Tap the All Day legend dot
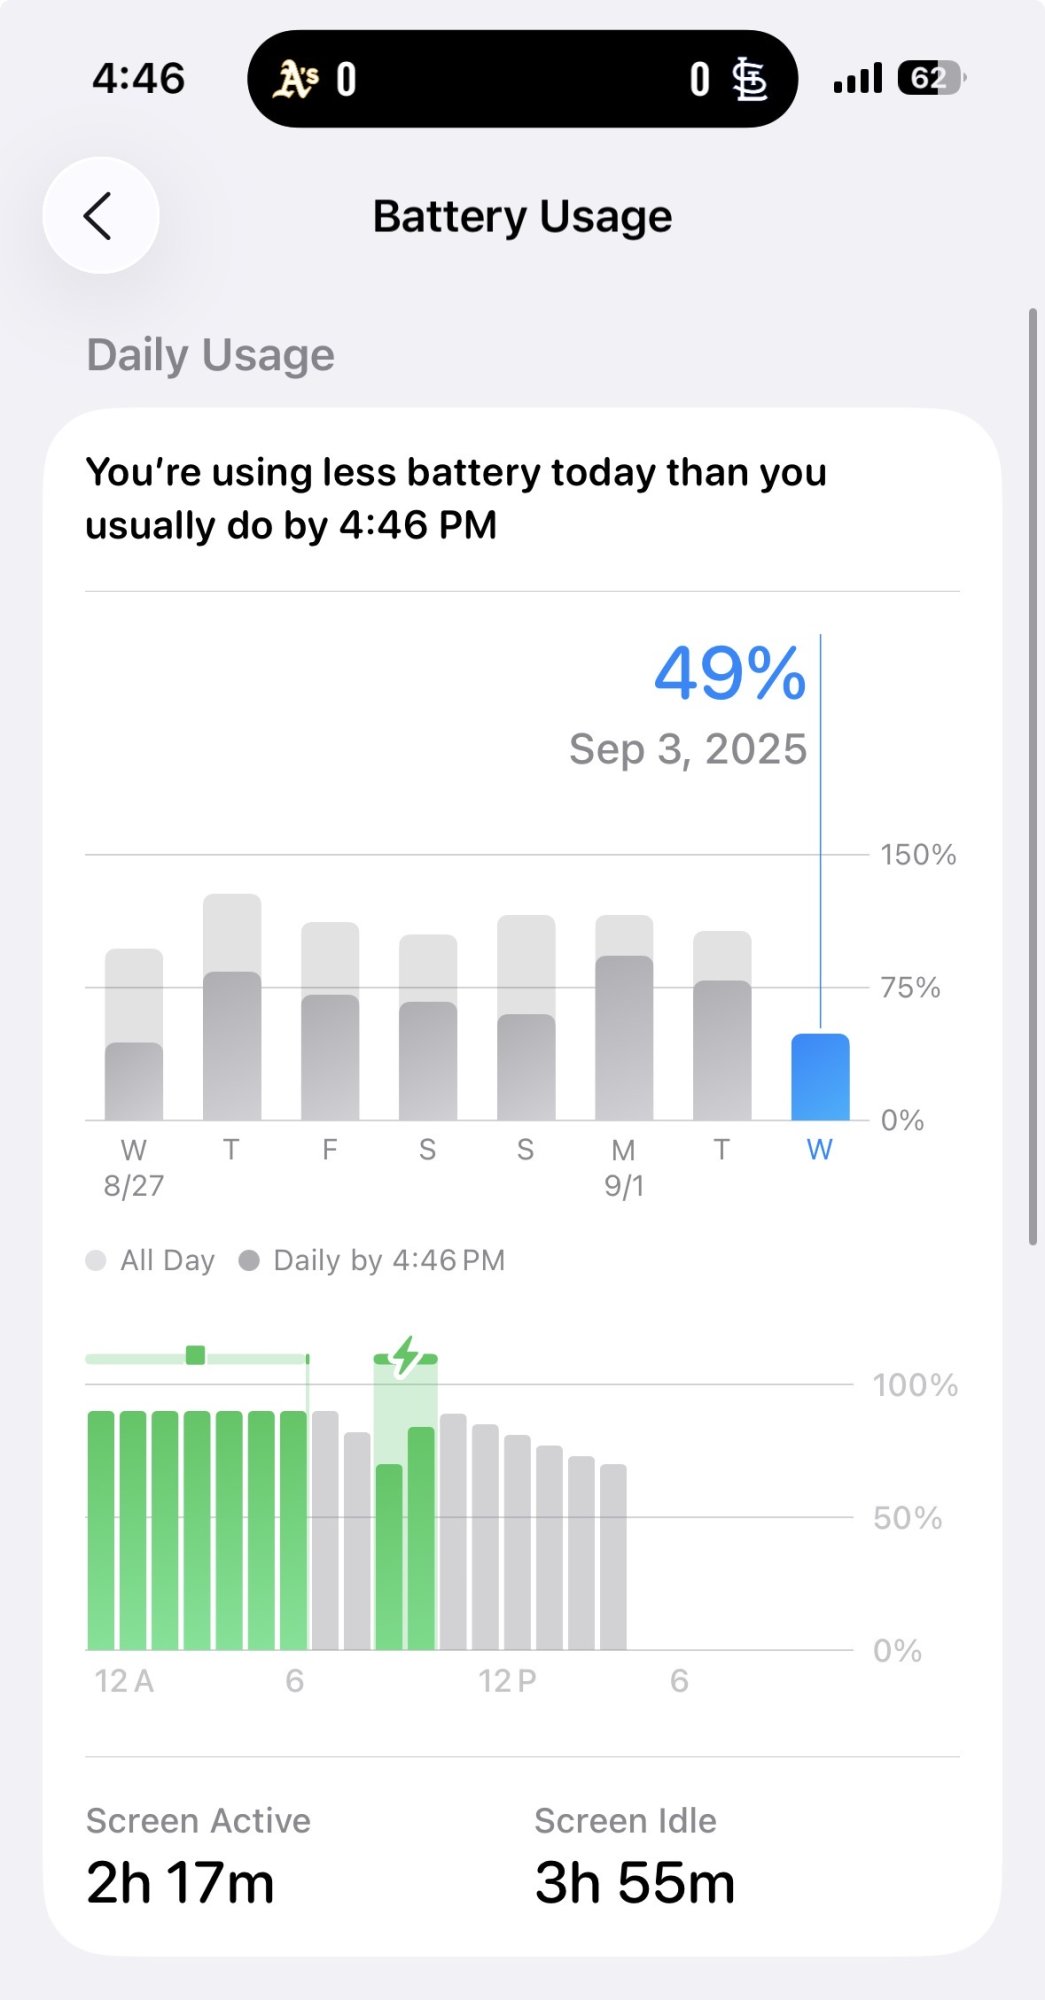 click(x=96, y=1260)
